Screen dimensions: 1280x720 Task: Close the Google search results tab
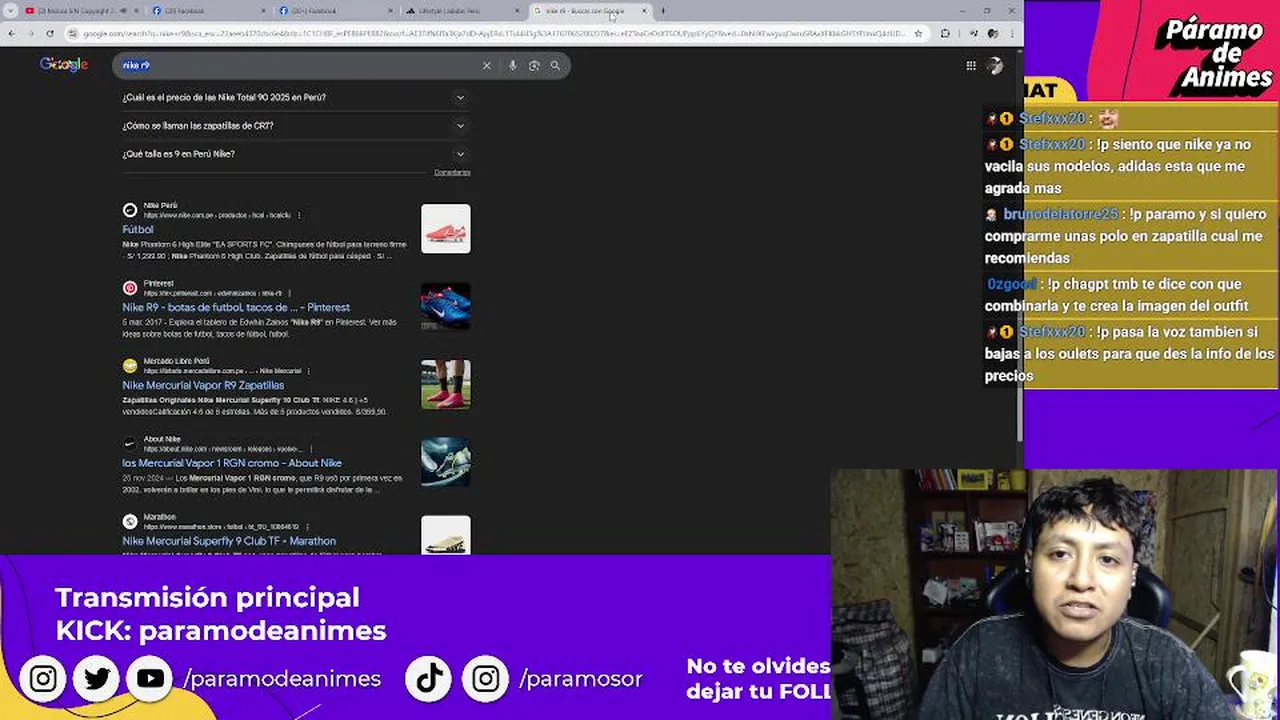pyautogui.click(x=644, y=11)
